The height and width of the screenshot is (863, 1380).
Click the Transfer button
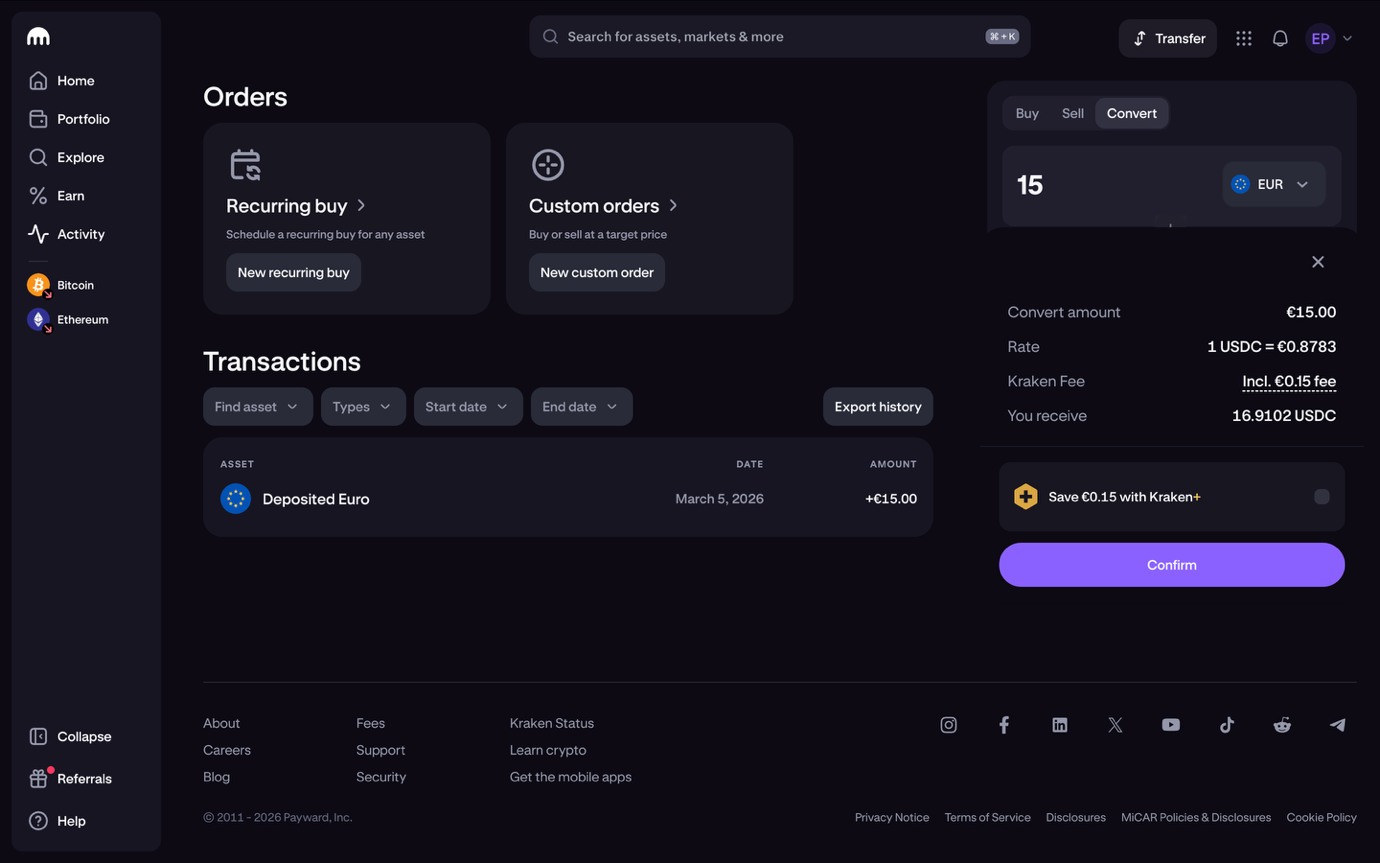(1168, 38)
